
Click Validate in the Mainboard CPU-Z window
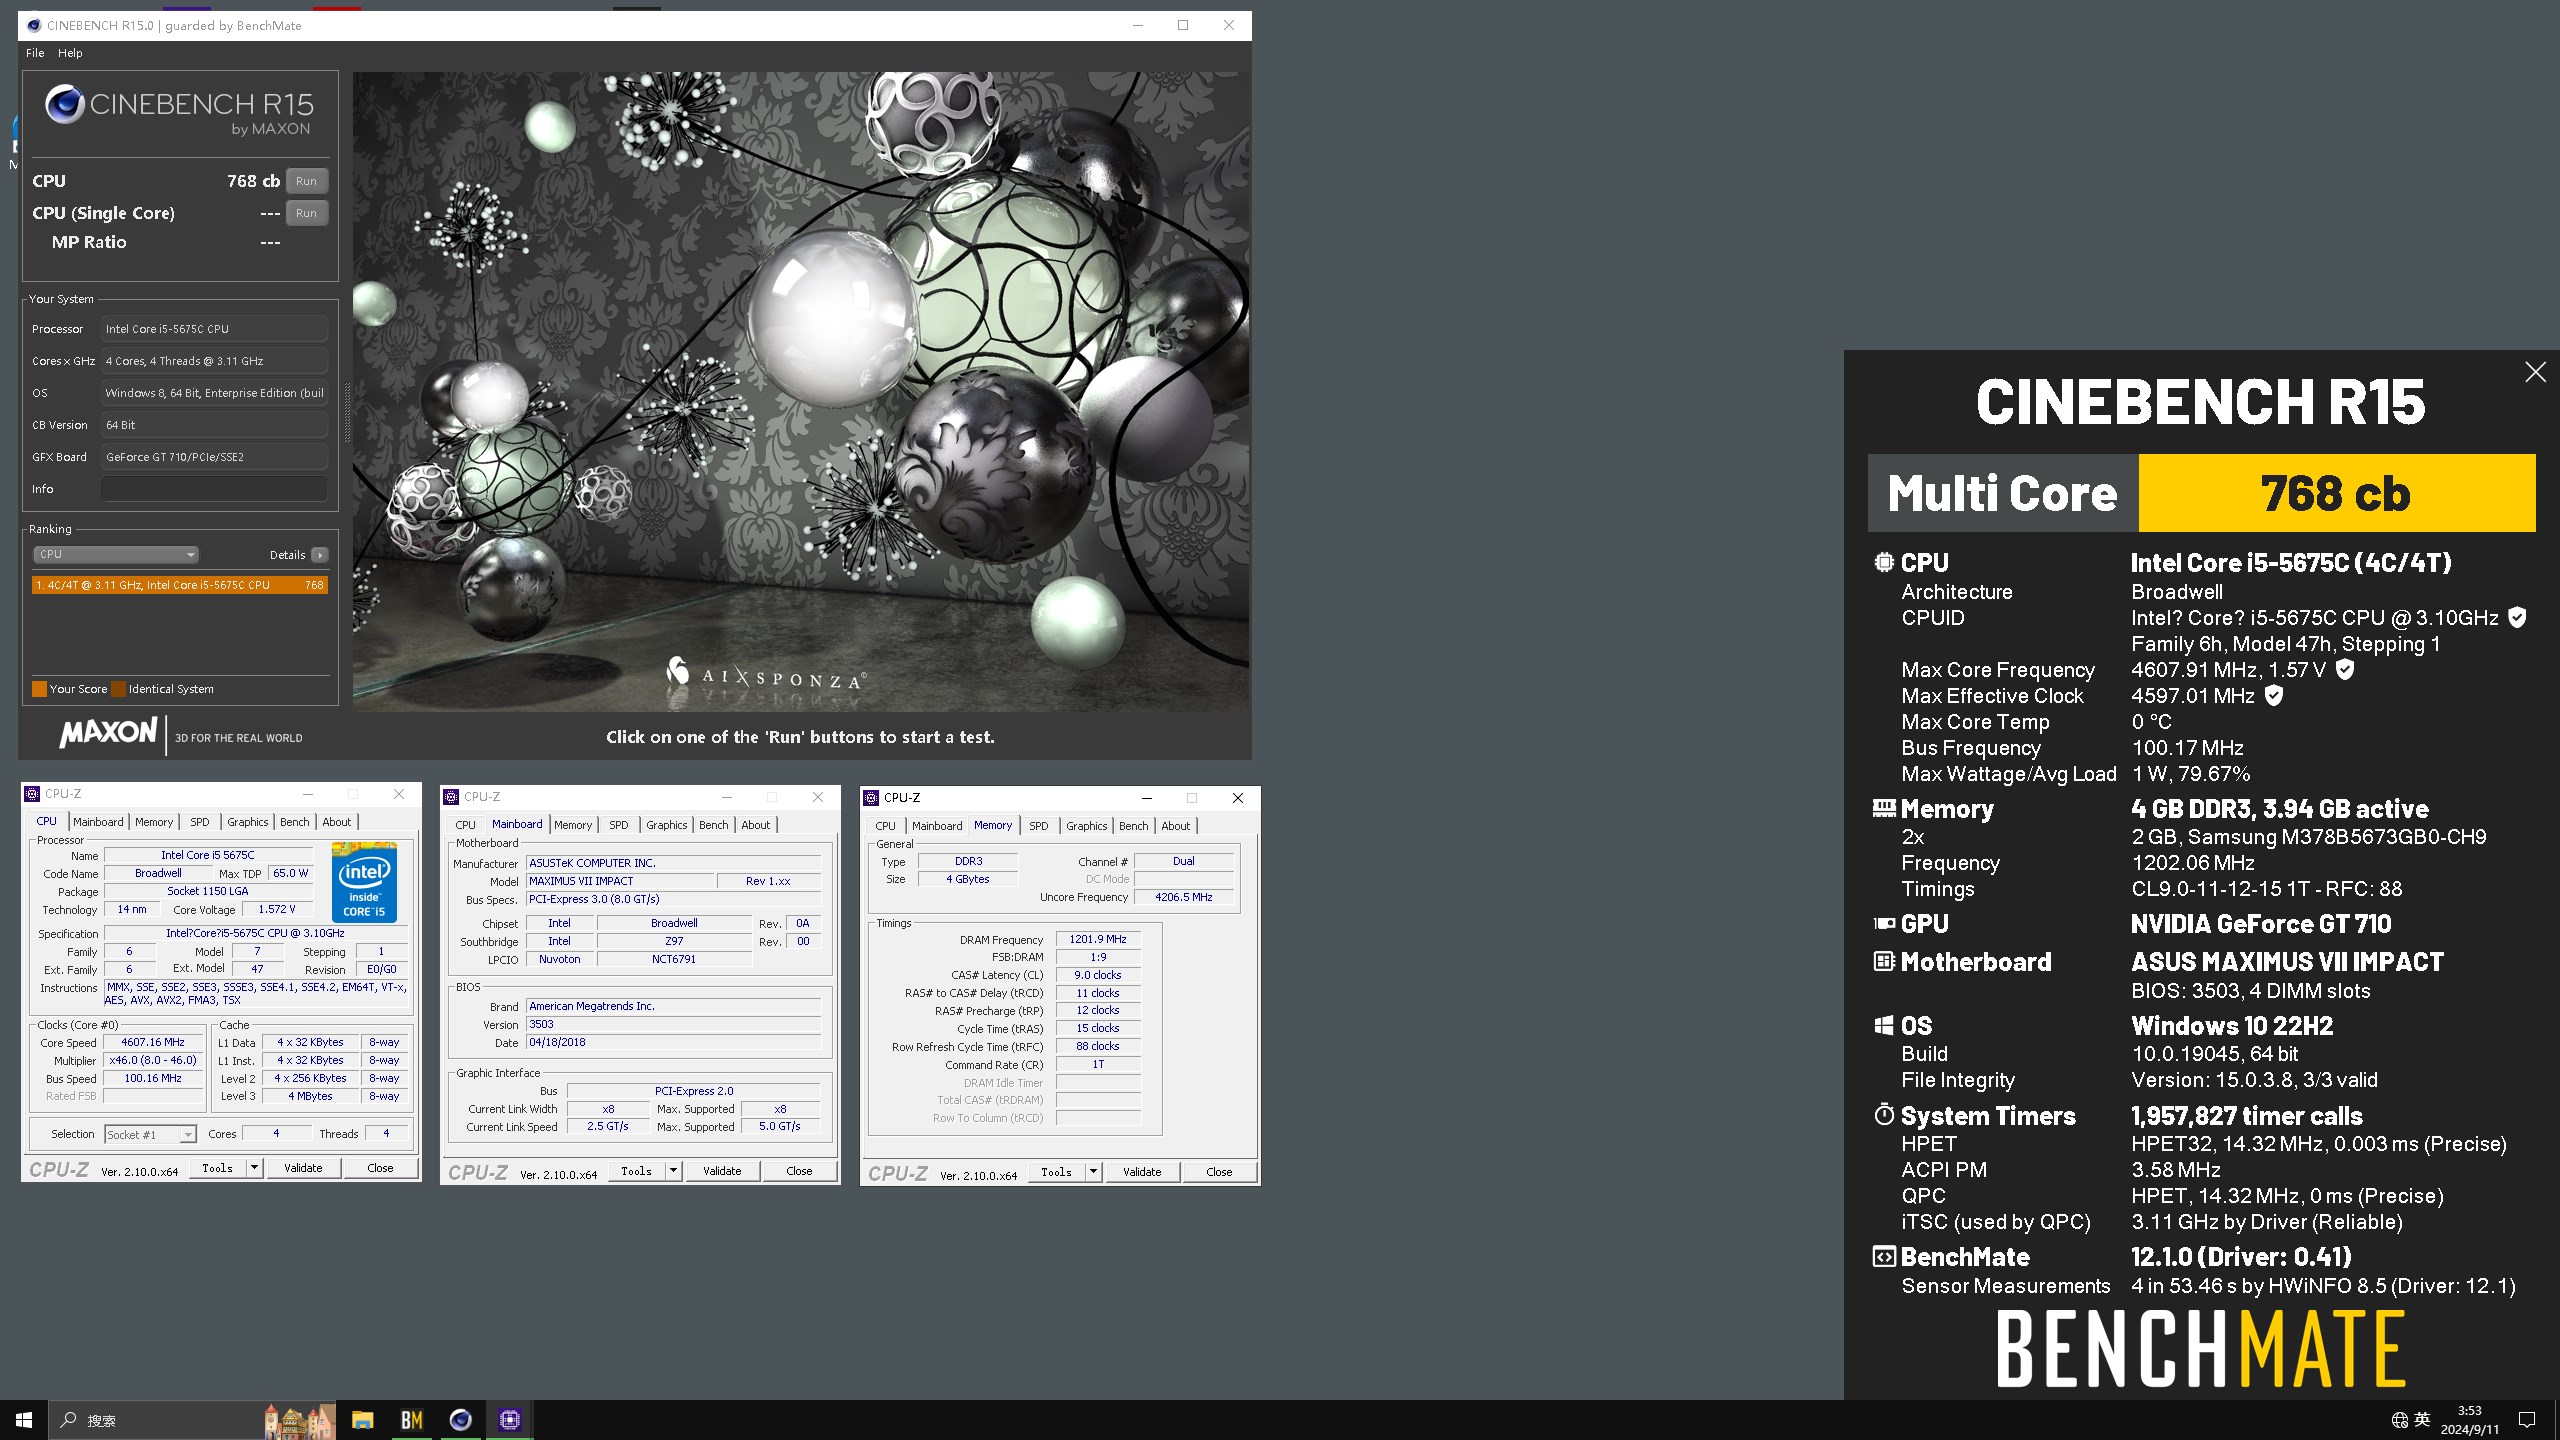(x=722, y=1171)
